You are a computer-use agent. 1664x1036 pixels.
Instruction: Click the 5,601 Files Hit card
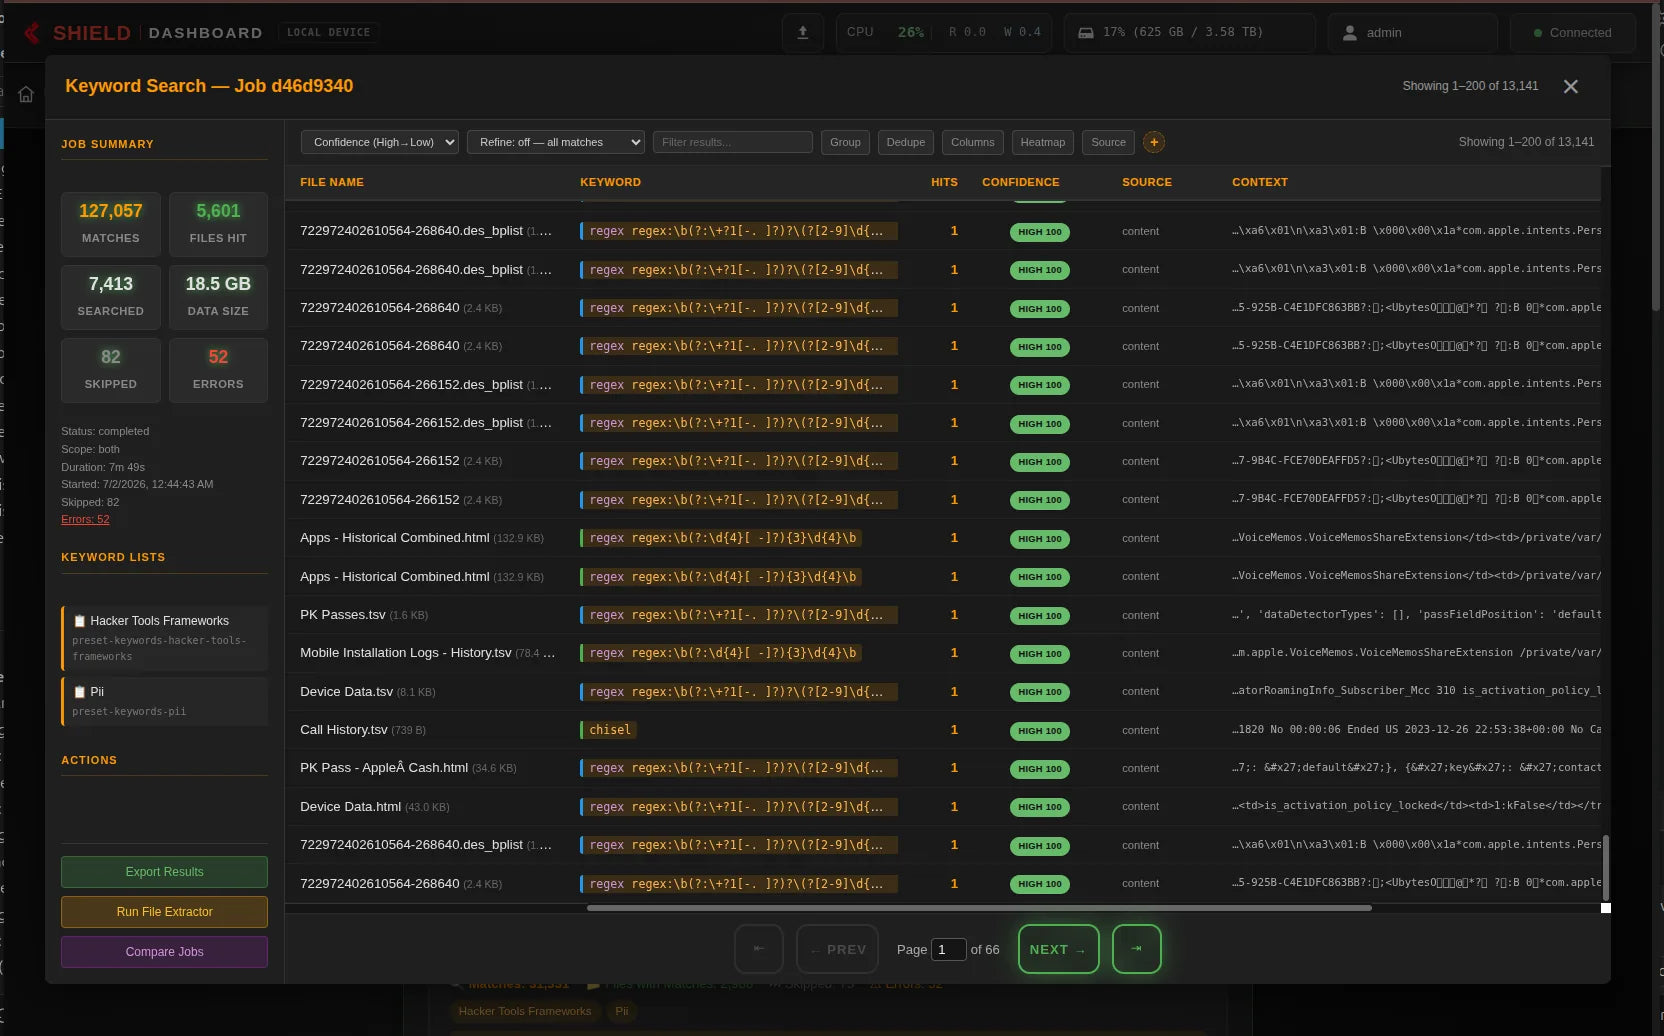(218, 223)
